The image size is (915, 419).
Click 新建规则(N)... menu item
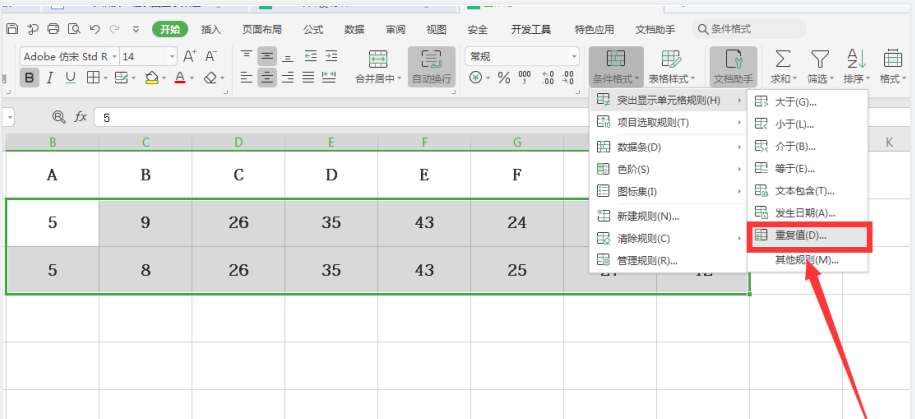[x=669, y=217]
